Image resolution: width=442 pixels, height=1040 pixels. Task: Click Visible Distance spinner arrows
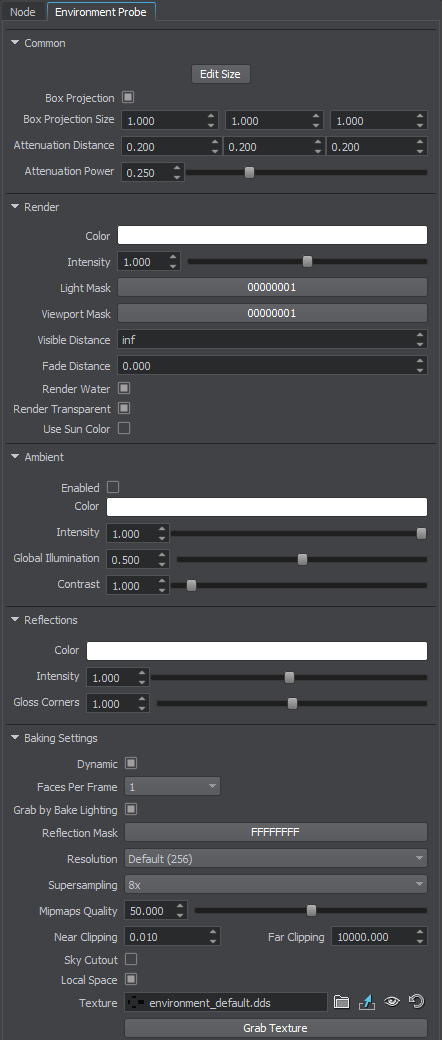420,340
